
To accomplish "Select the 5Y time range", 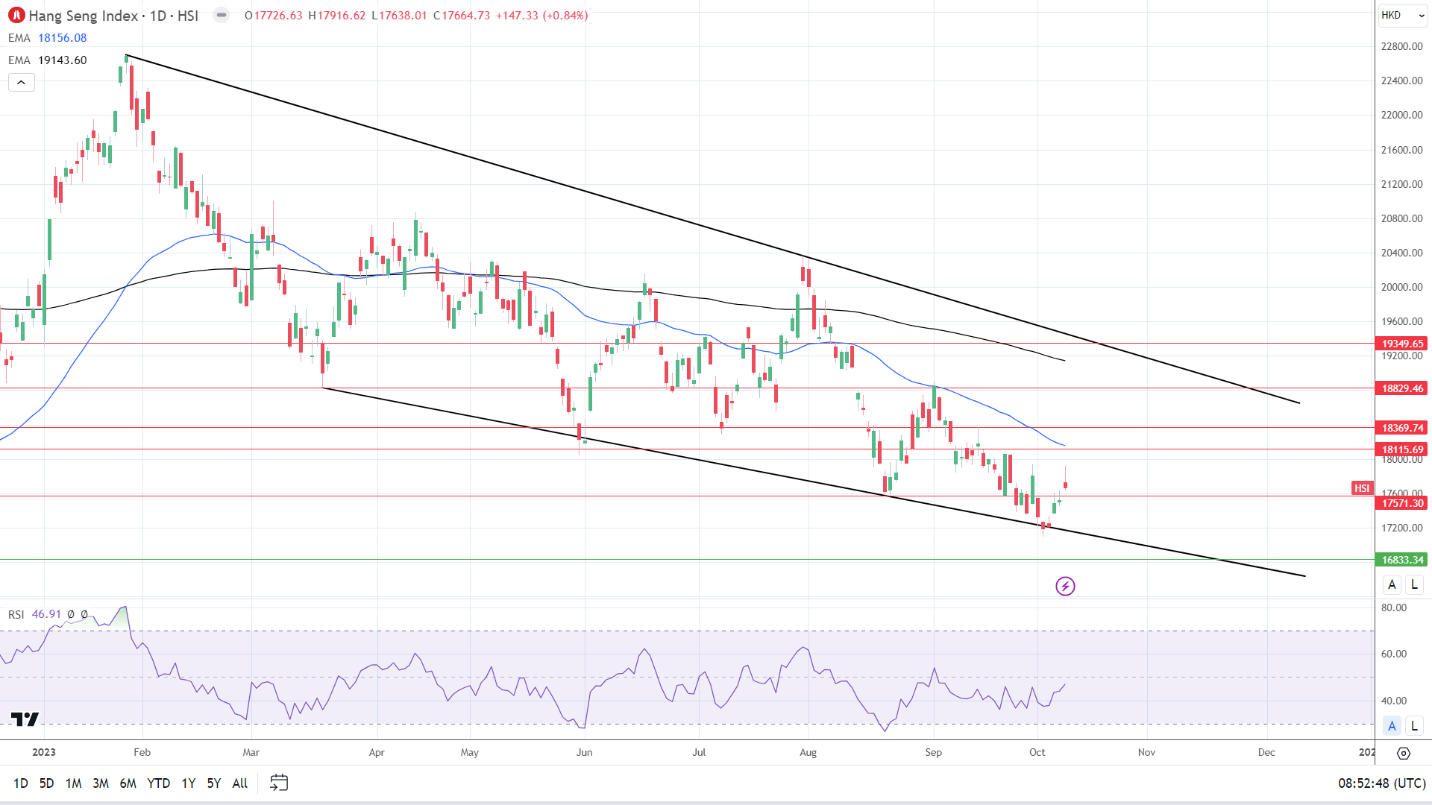I will [214, 783].
